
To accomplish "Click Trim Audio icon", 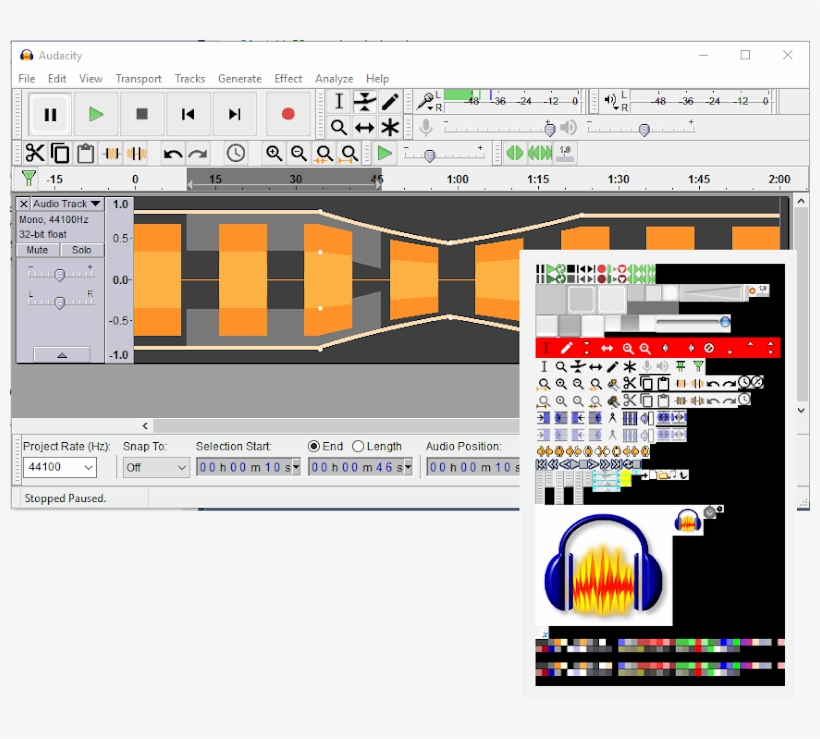I will (x=111, y=153).
